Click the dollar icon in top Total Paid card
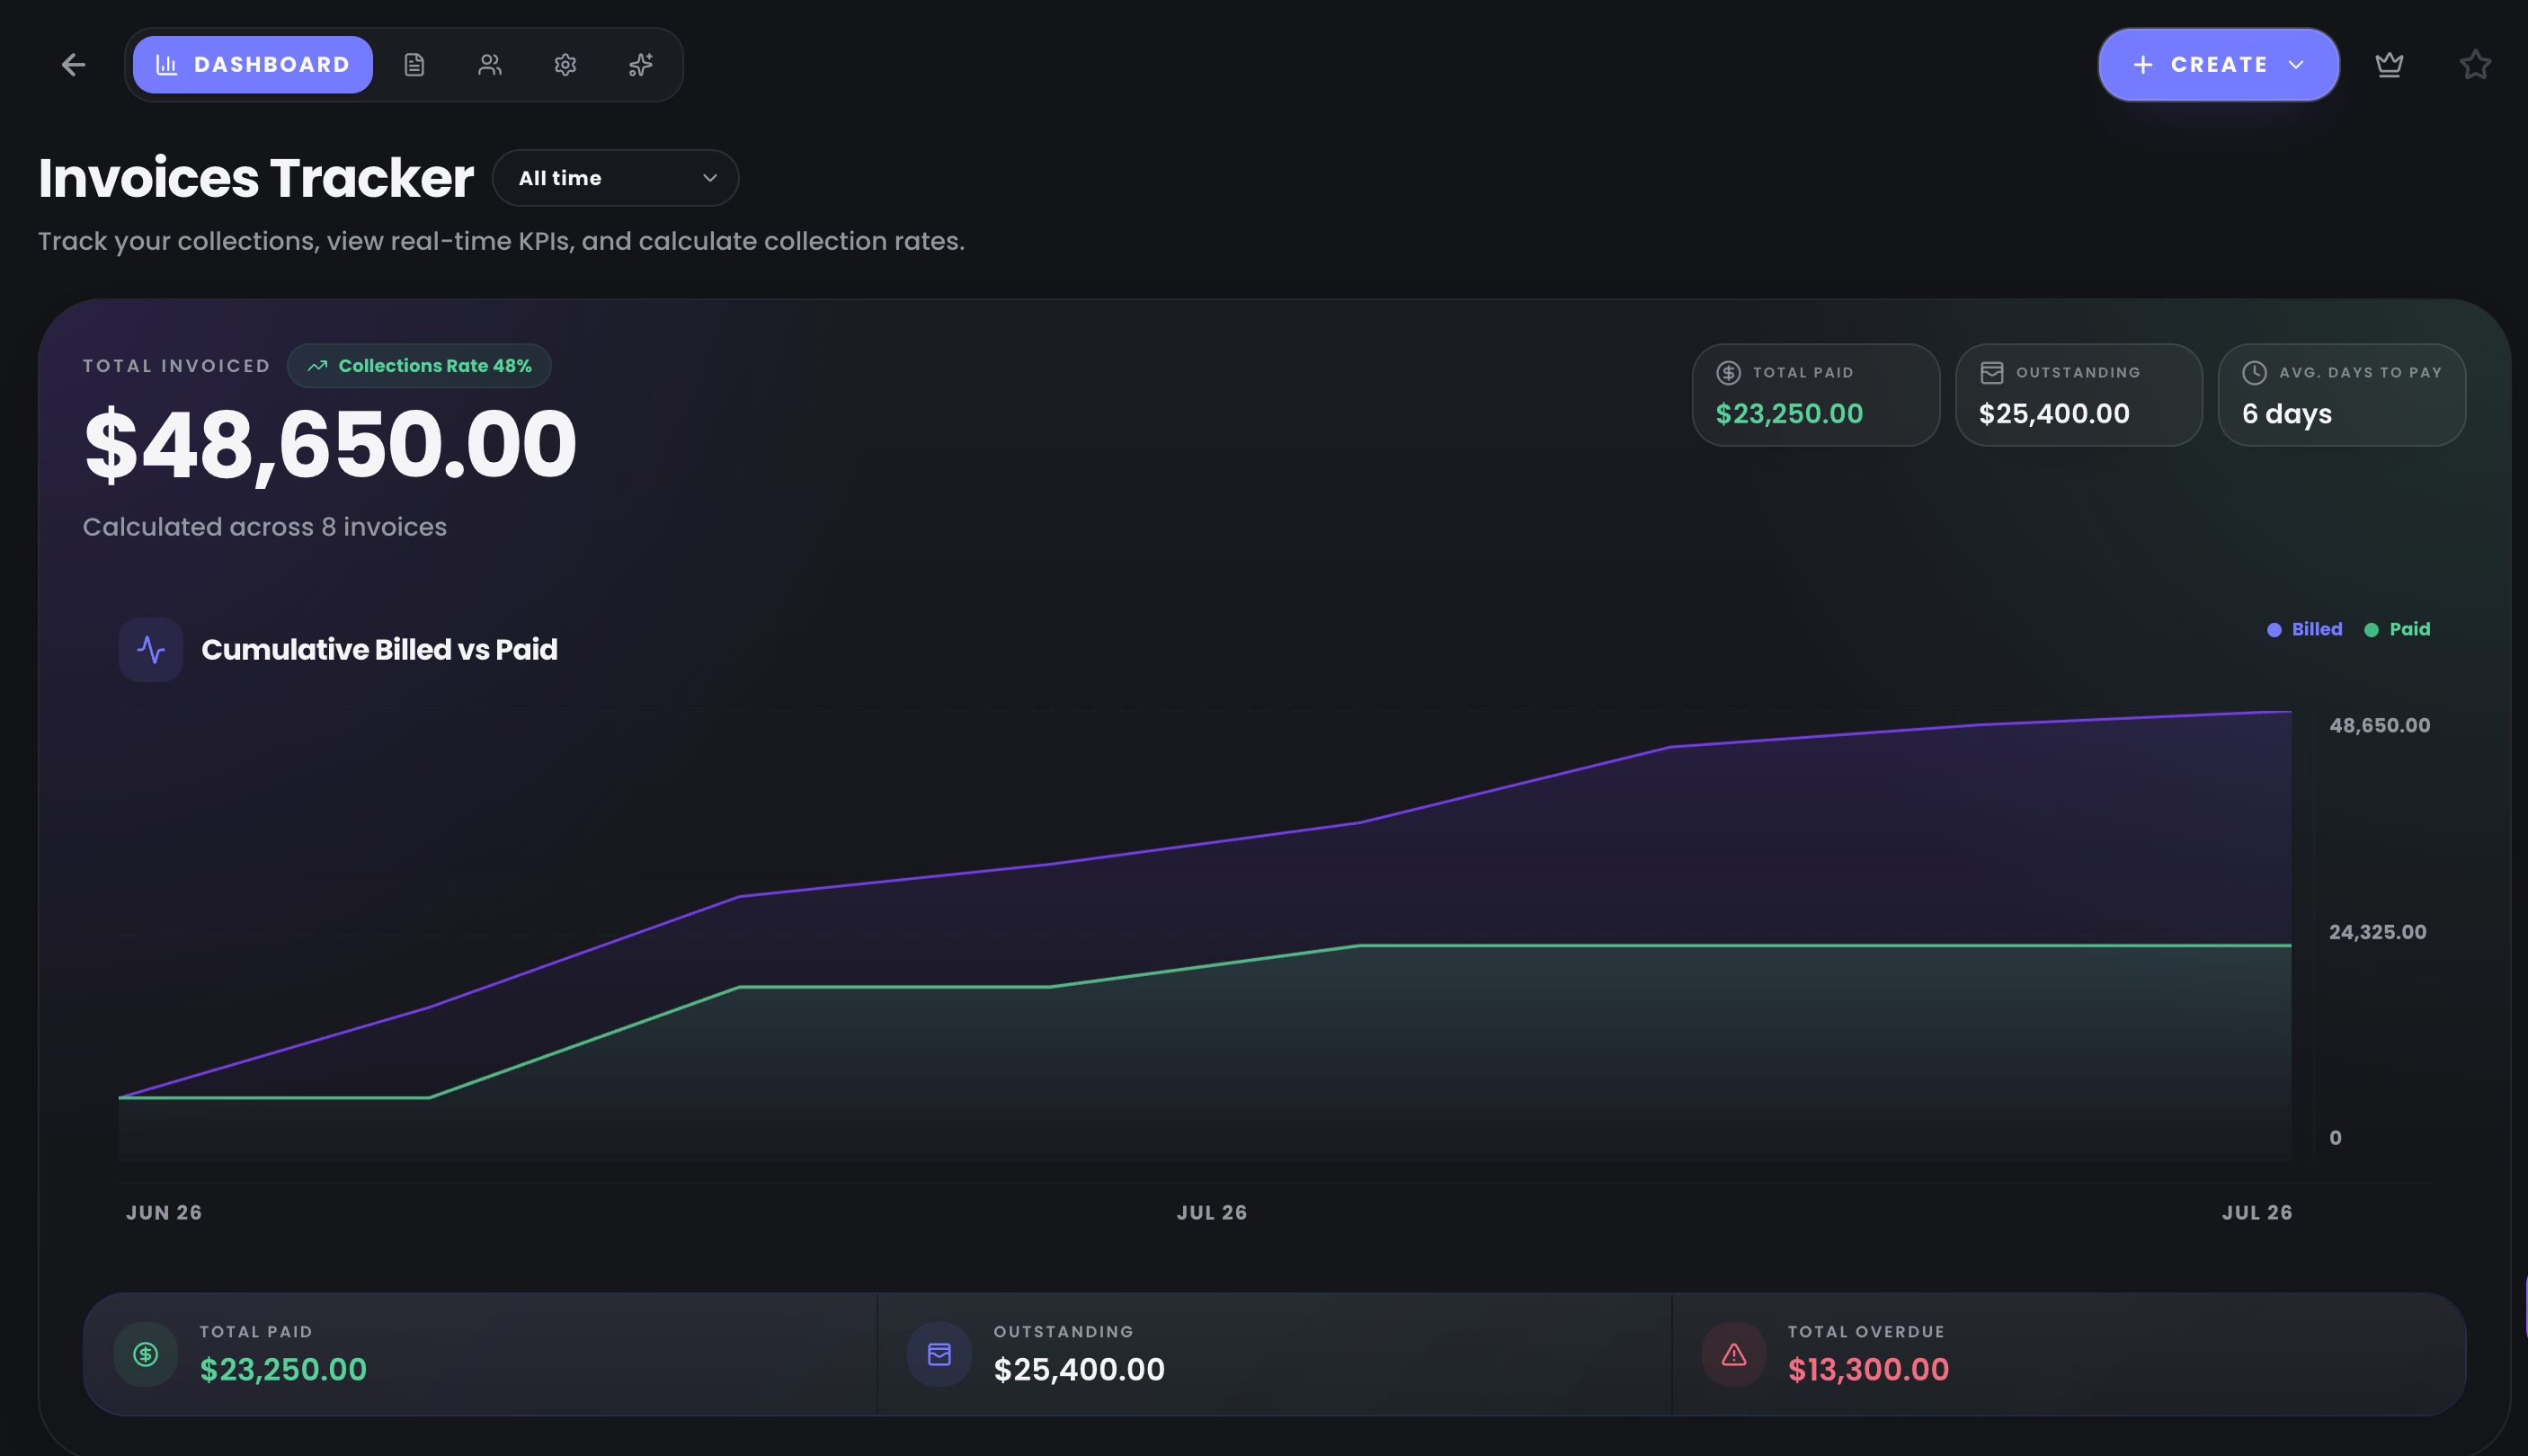Screen dimensions: 2528x1456 tap(1728, 373)
